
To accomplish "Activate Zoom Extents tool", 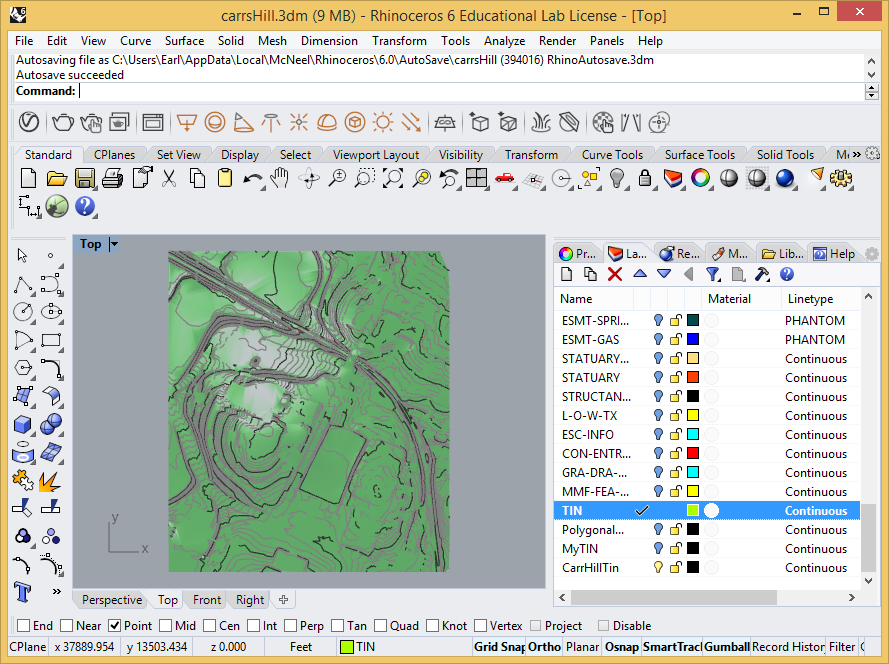I will [x=393, y=179].
